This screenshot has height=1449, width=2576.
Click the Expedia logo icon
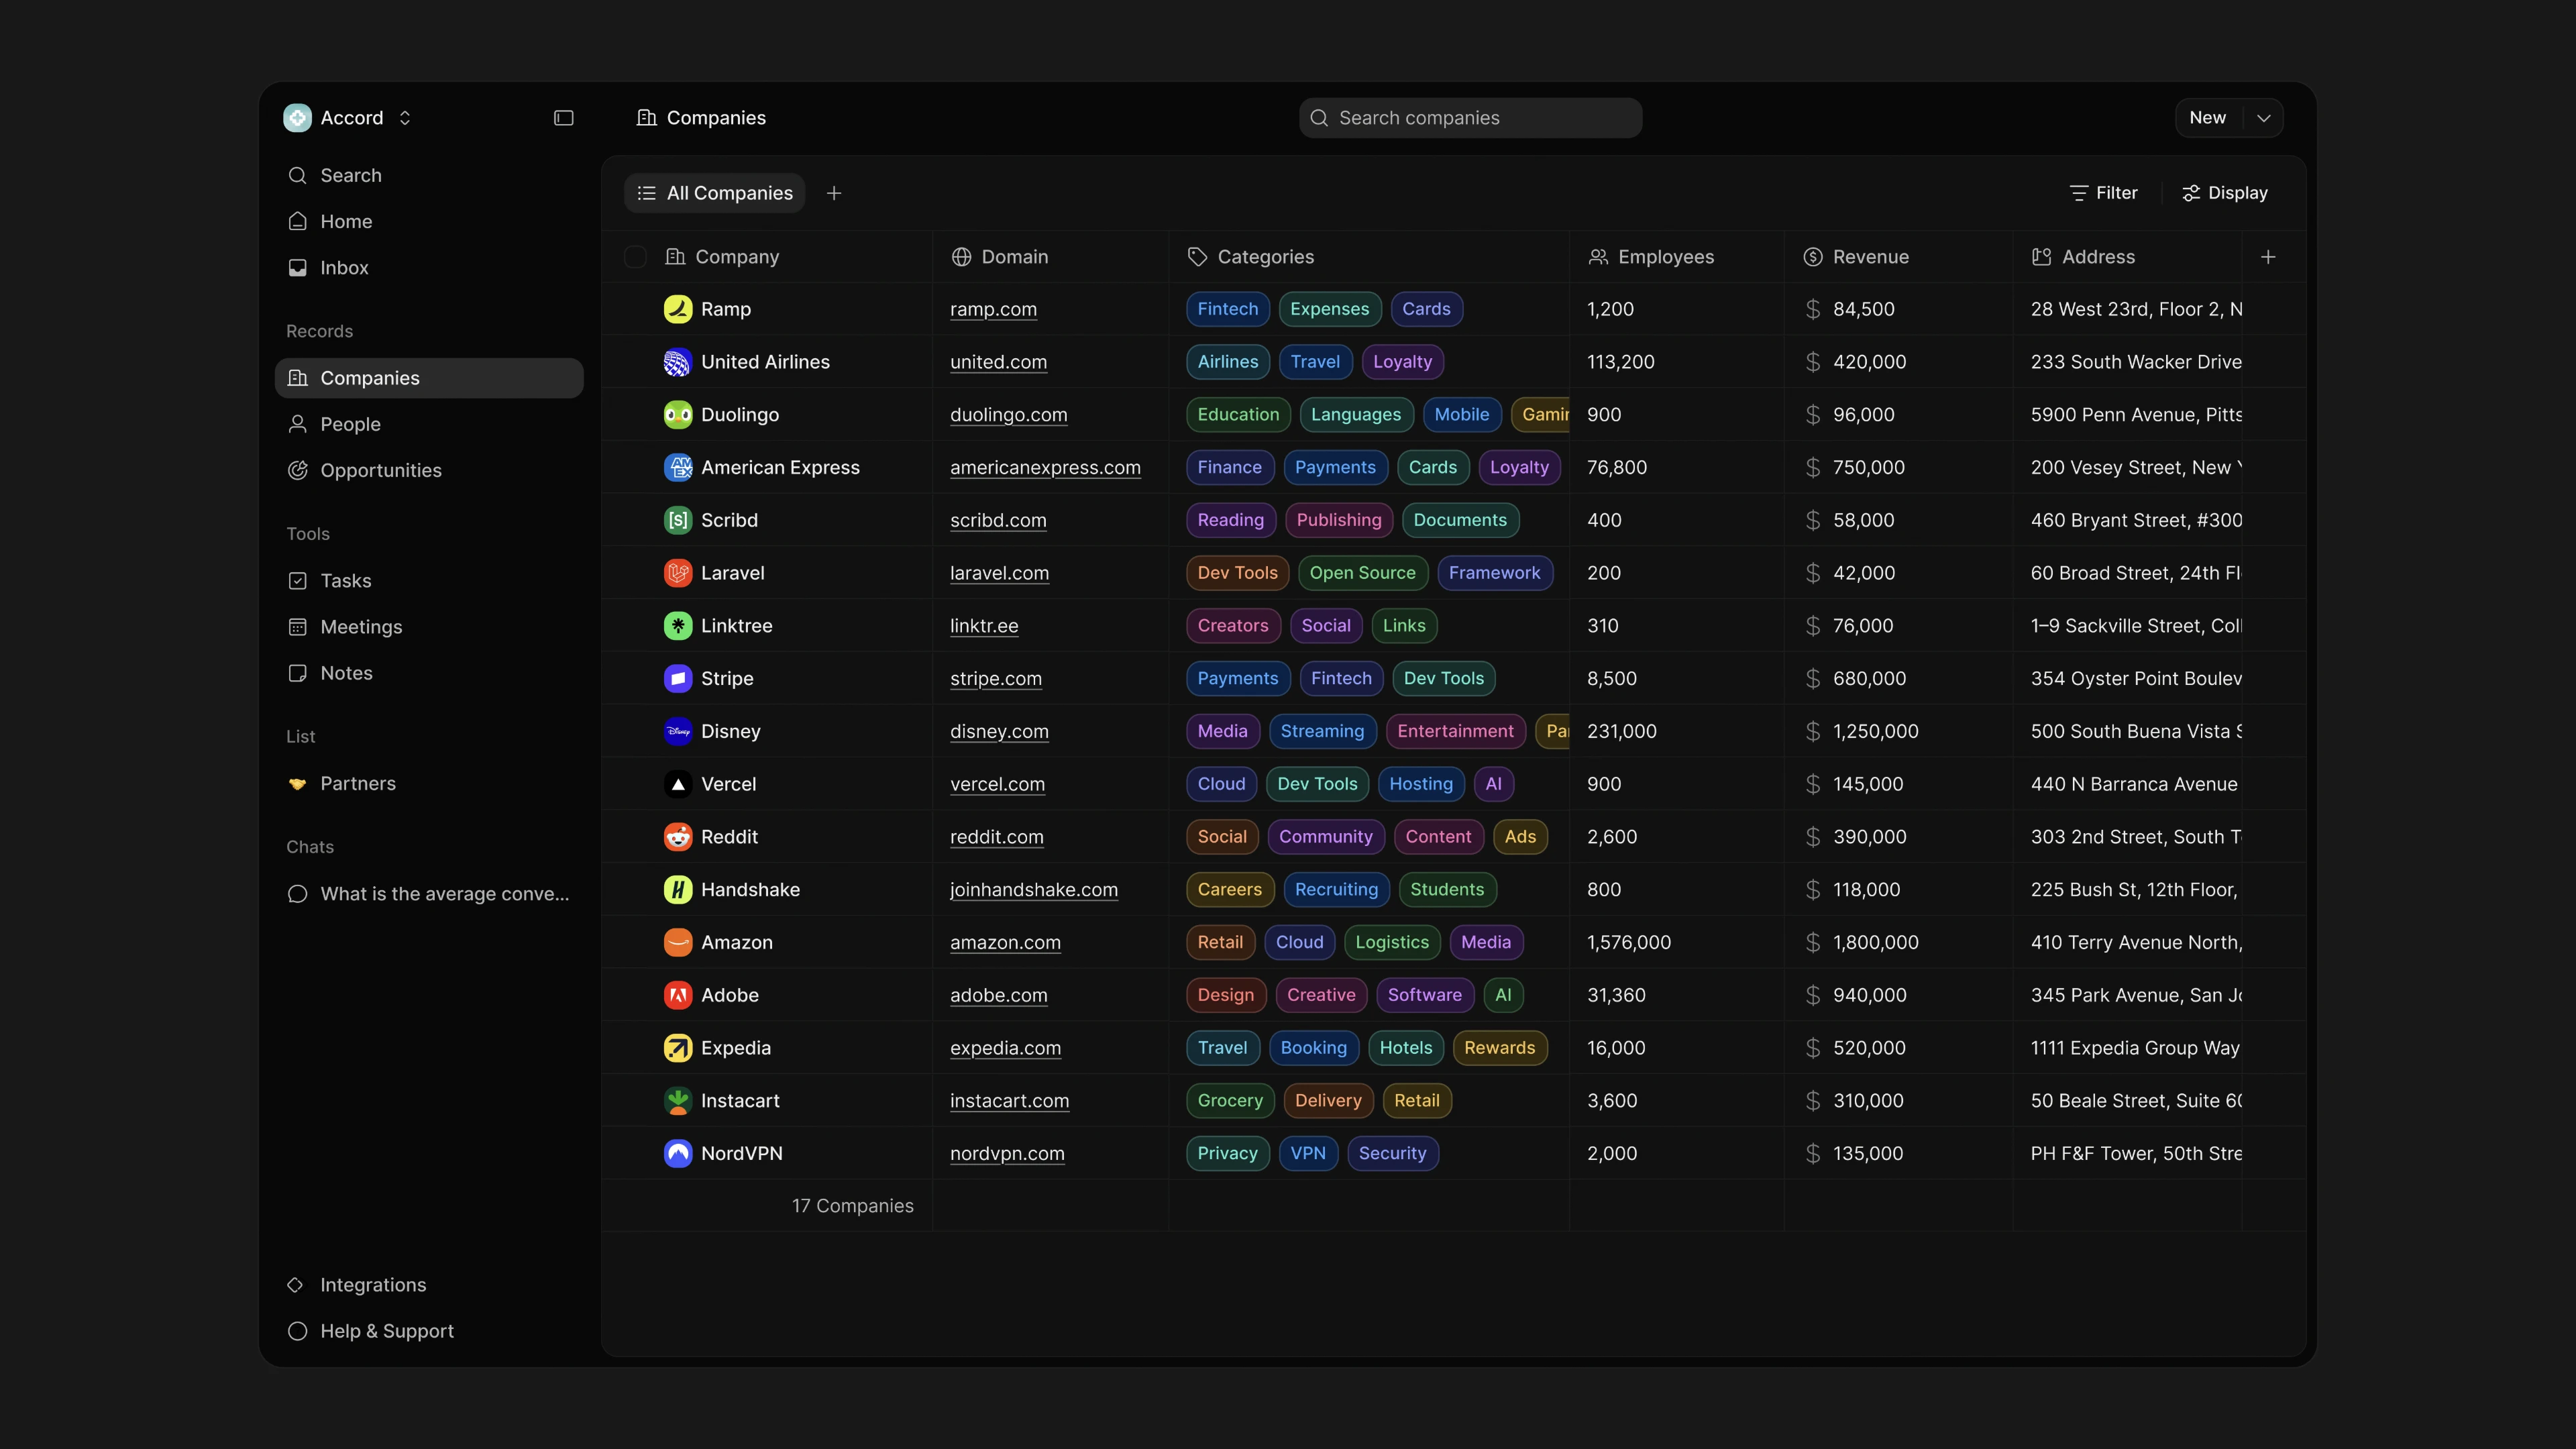678,1048
